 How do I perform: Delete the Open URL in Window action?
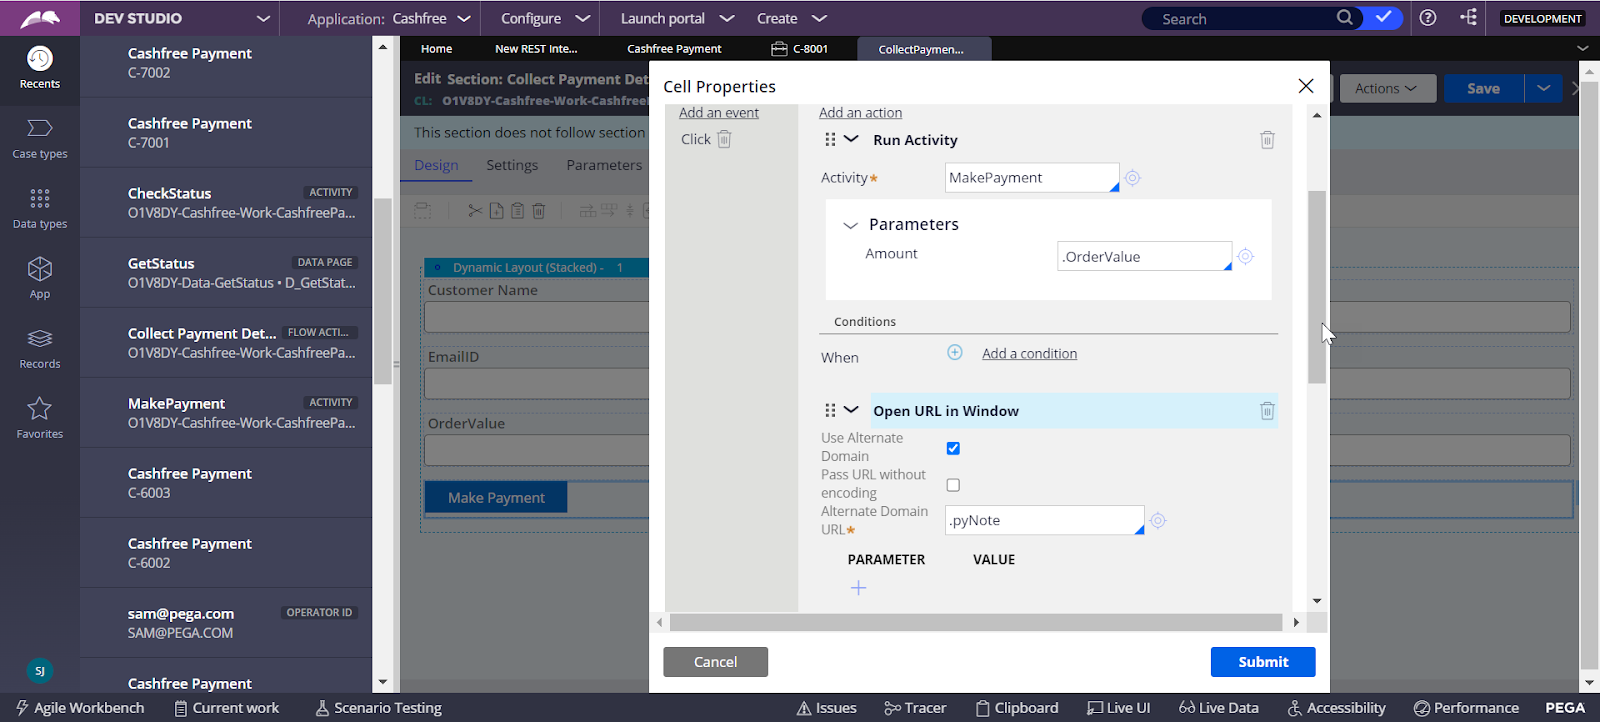(1267, 411)
